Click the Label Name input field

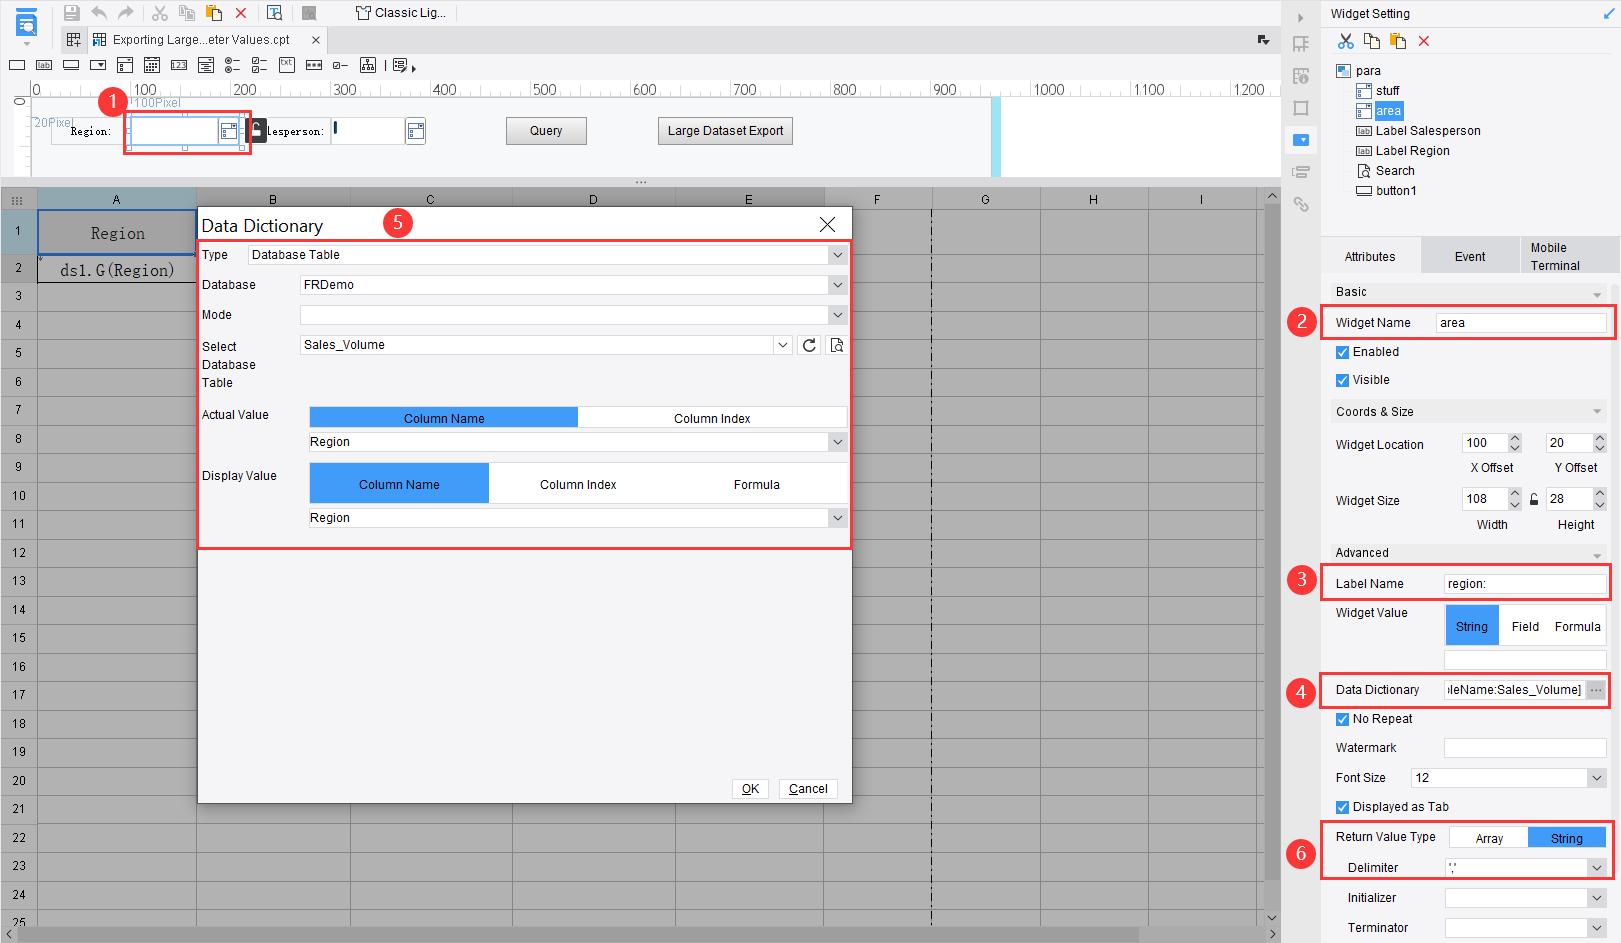1525,584
